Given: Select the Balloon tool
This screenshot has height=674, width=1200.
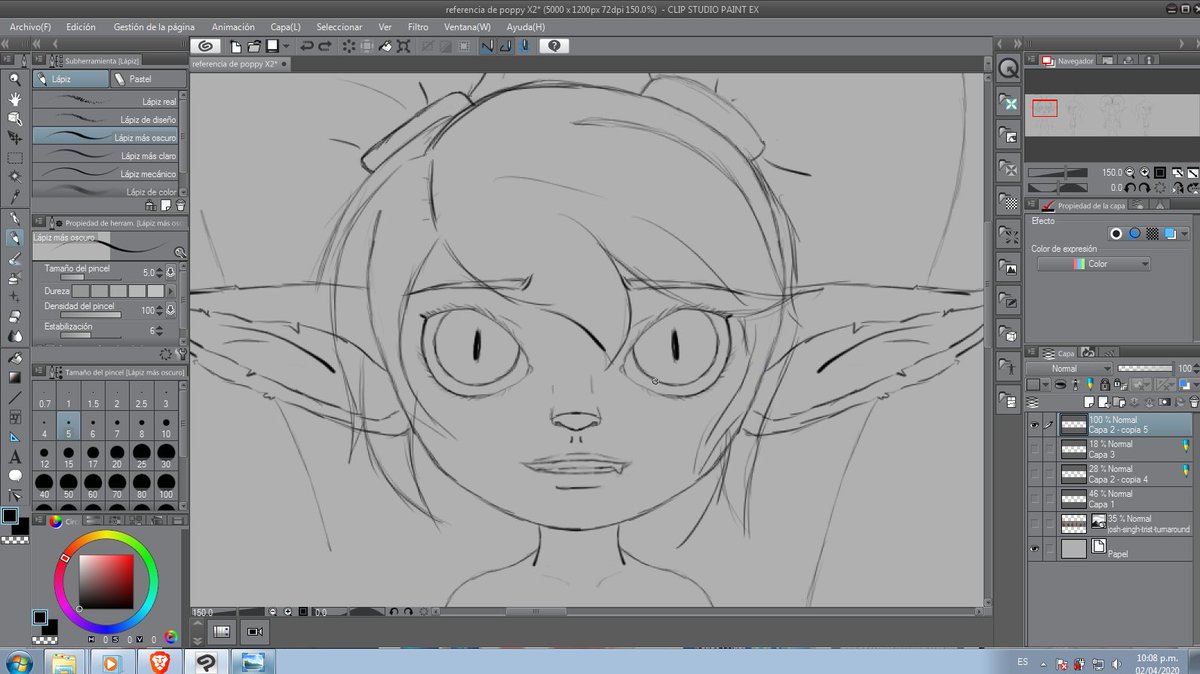Looking at the screenshot, I should pos(15,475).
